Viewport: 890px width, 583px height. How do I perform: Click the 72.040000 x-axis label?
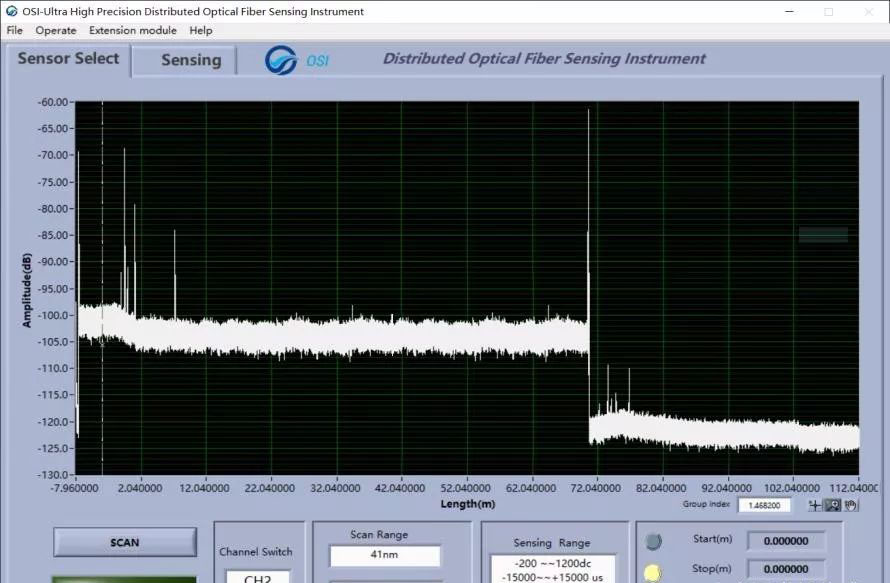coord(595,488)
